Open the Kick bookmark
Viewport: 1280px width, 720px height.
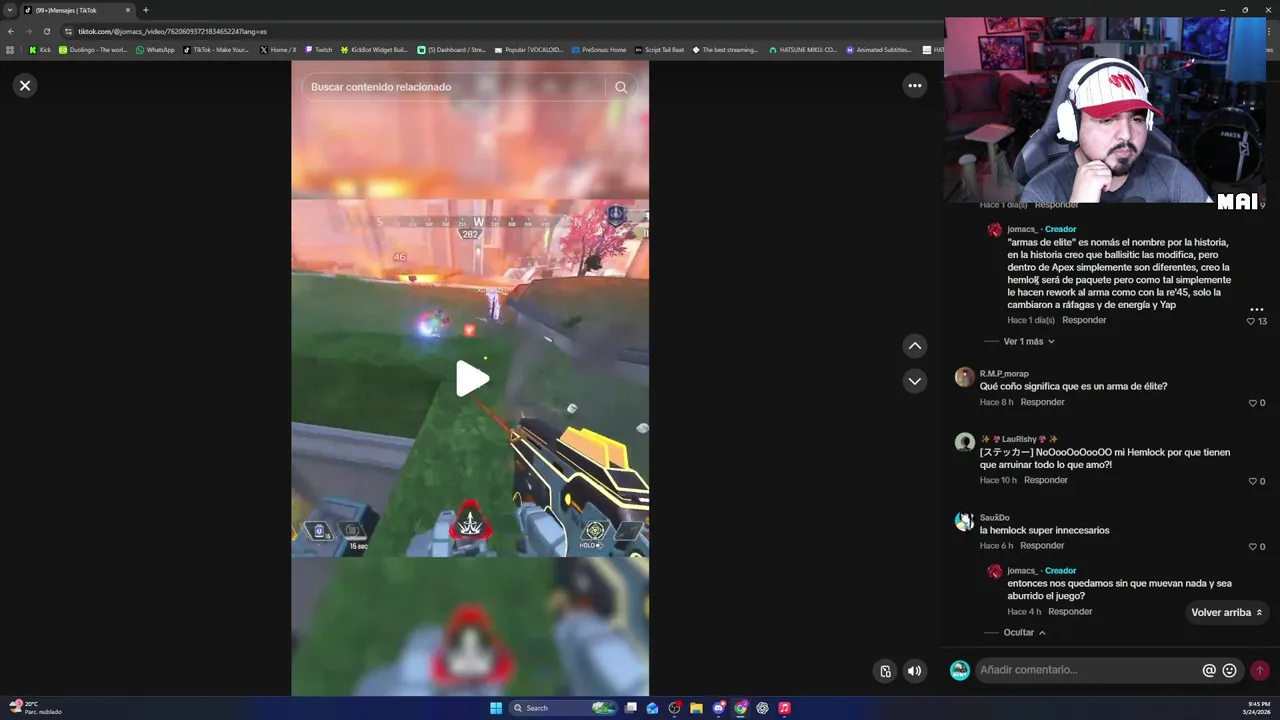pyautogui.click(x=40, y=50)
